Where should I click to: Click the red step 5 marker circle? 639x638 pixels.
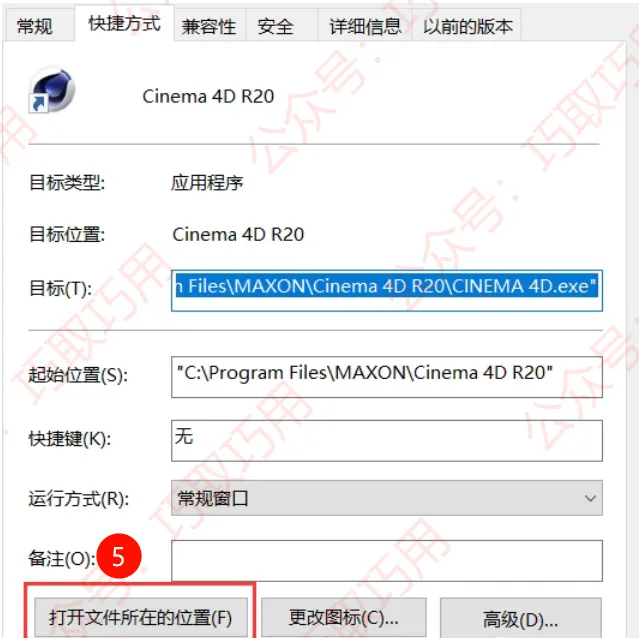[119, 556]
